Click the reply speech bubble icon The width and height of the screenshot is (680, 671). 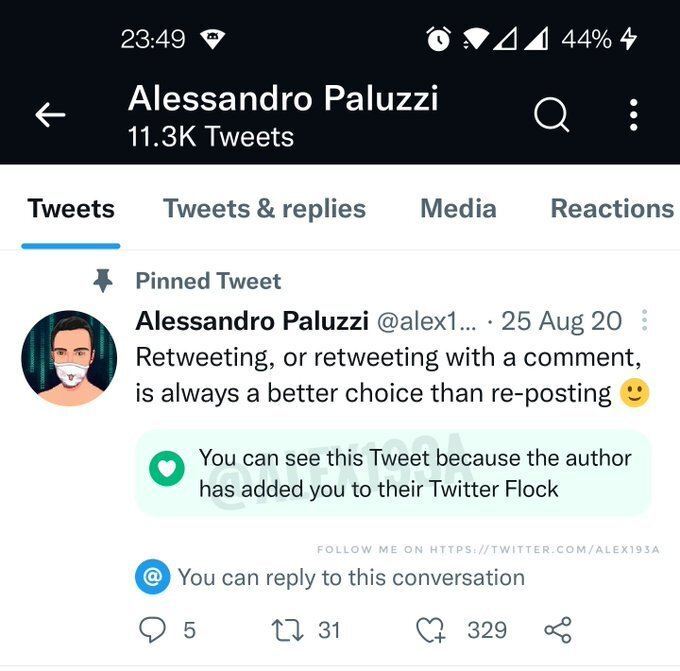(151, 630)
